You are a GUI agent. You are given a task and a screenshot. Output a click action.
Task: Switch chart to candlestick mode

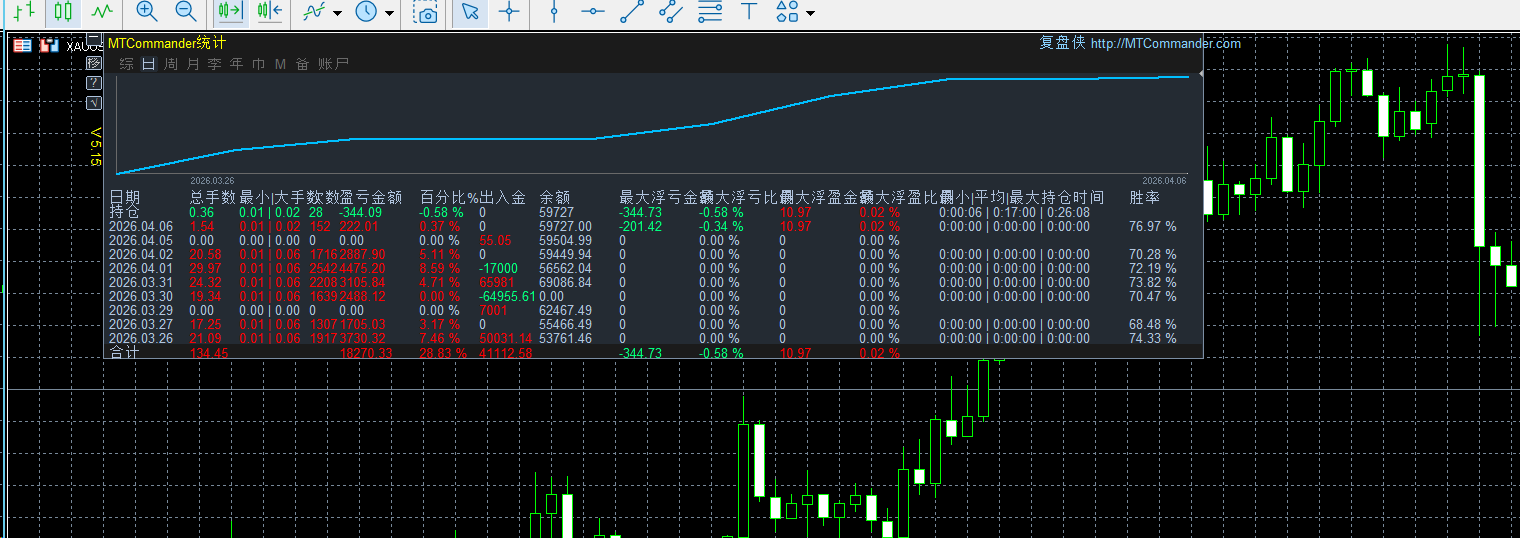coord(63,12)
